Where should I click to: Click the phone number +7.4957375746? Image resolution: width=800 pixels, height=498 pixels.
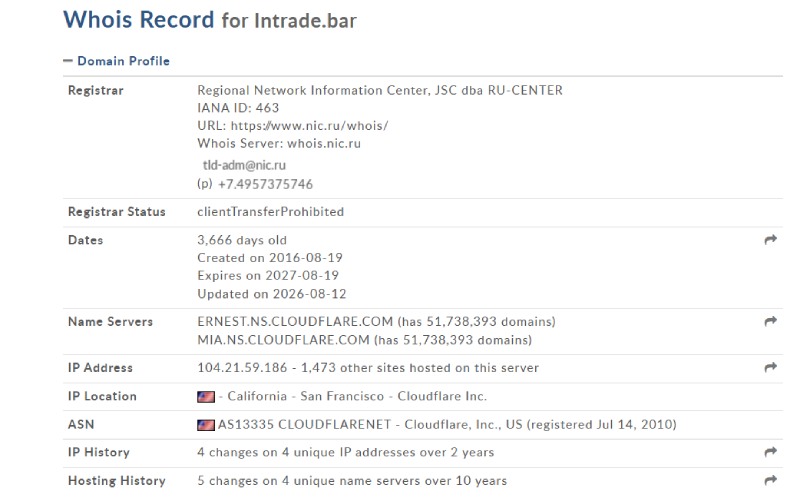(265, 184)
